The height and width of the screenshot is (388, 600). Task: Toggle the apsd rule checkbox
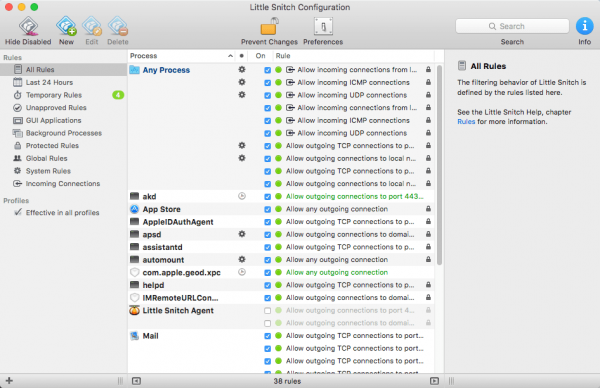coord(267,234)
